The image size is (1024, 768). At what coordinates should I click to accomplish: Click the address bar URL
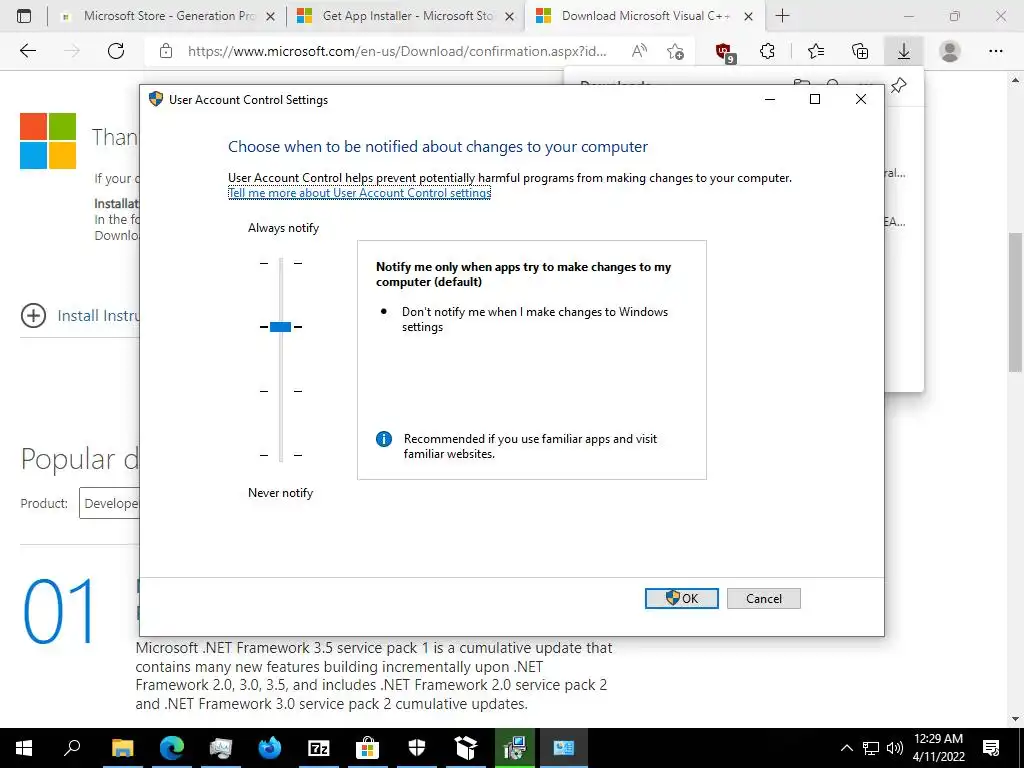[397, 51]
